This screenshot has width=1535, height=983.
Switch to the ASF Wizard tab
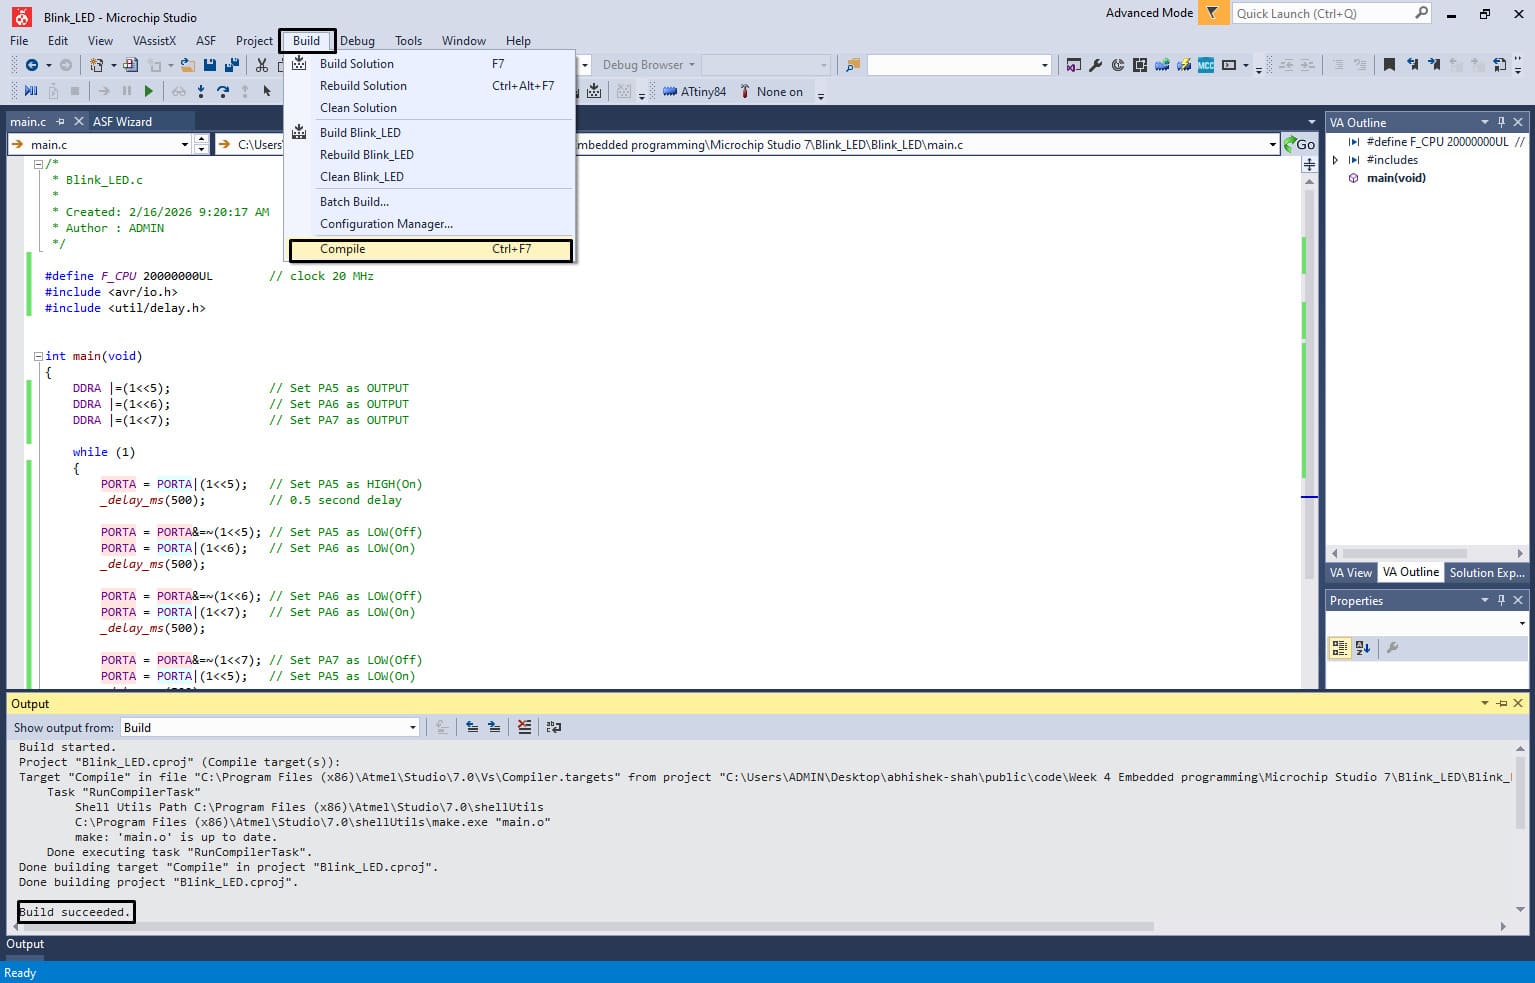pos(122,122)
